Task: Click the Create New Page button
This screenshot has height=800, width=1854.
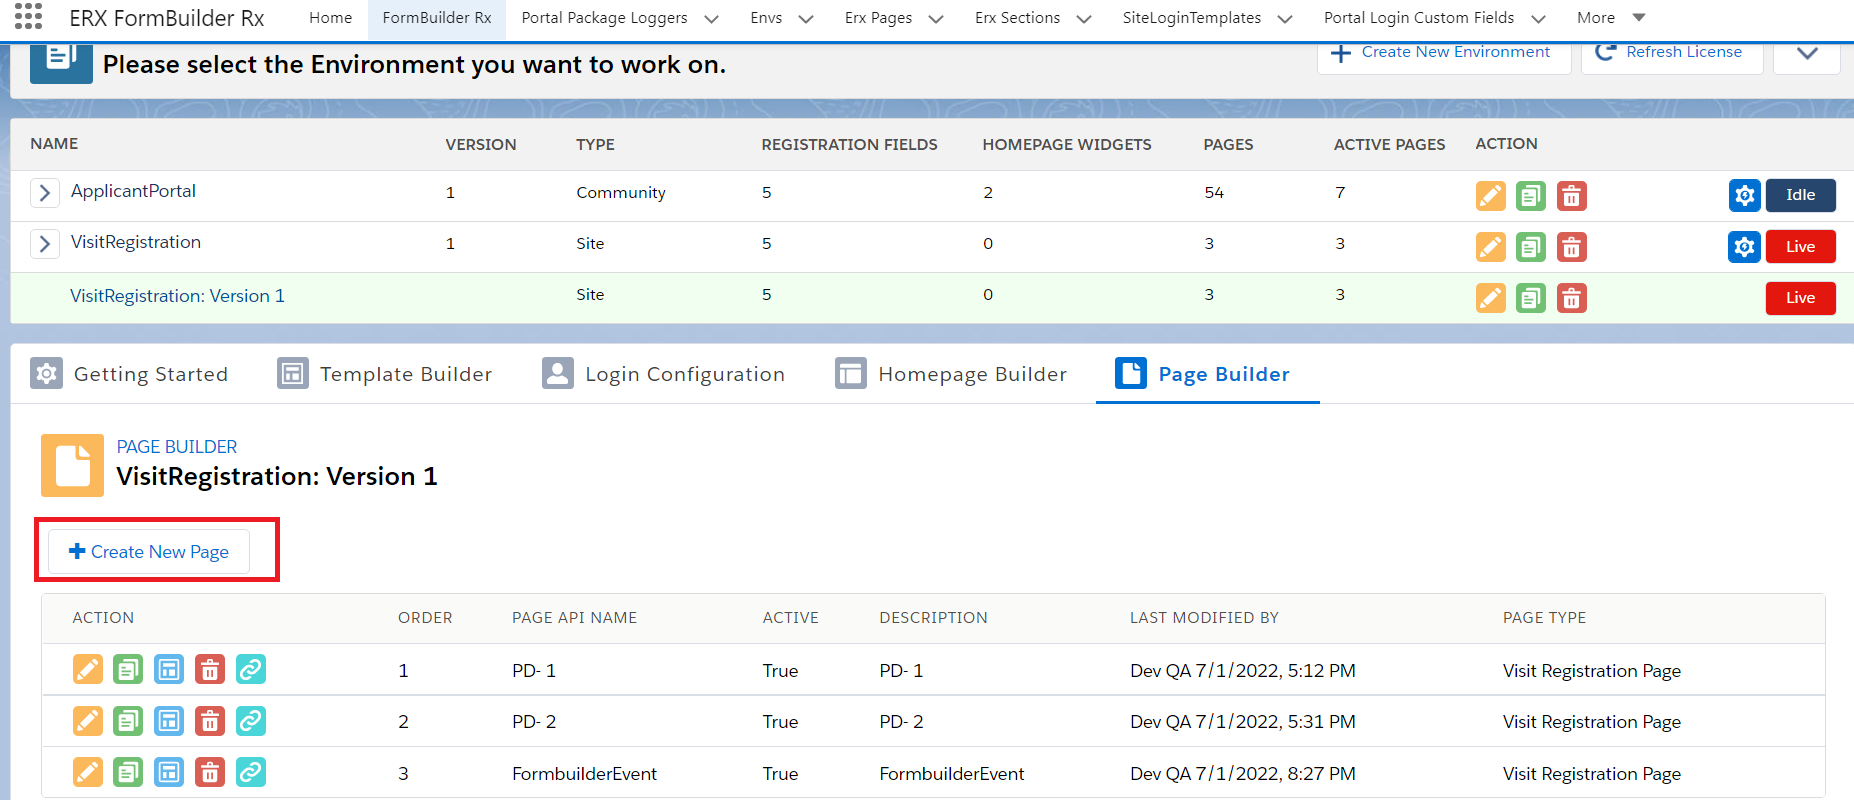Action: (x=149, y=552)
